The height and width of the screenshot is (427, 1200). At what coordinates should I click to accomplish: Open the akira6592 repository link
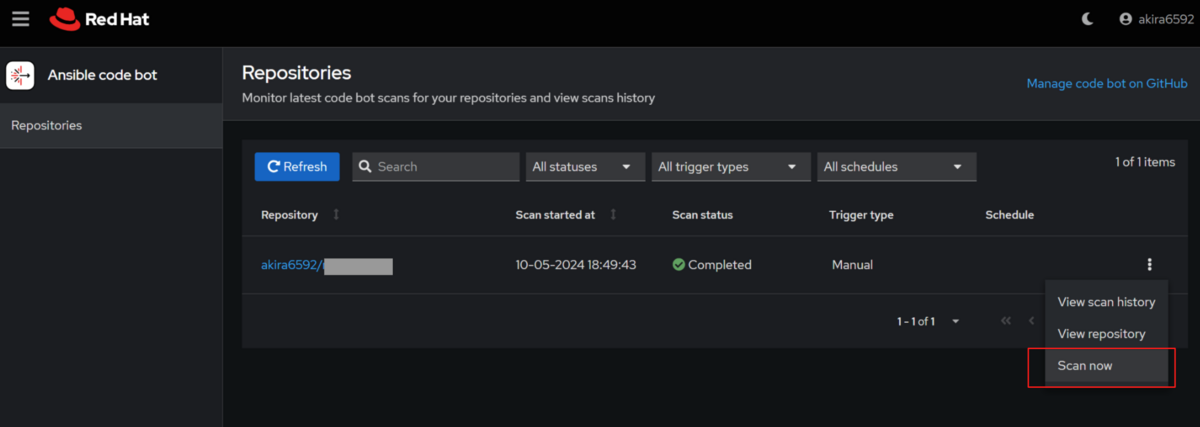tap(291, 265)
